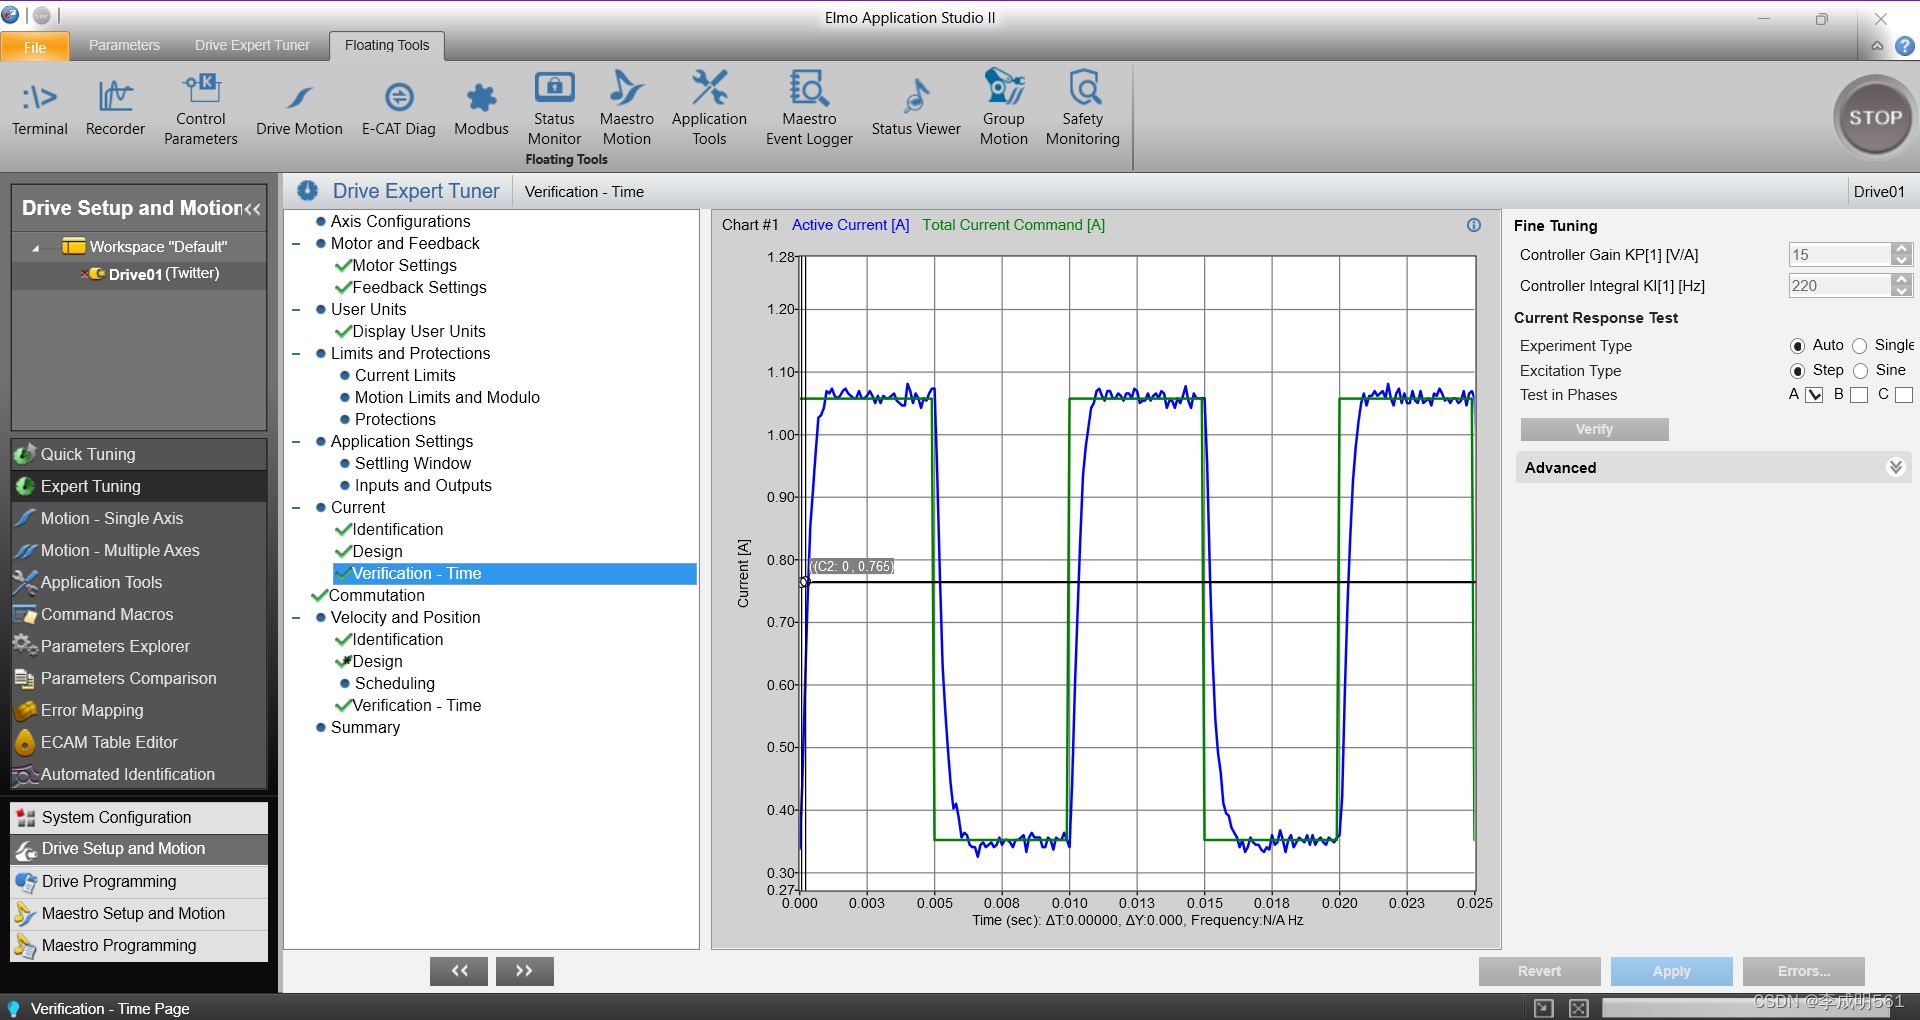
Task: Open the Modbus tool
Action: [481, 108]
